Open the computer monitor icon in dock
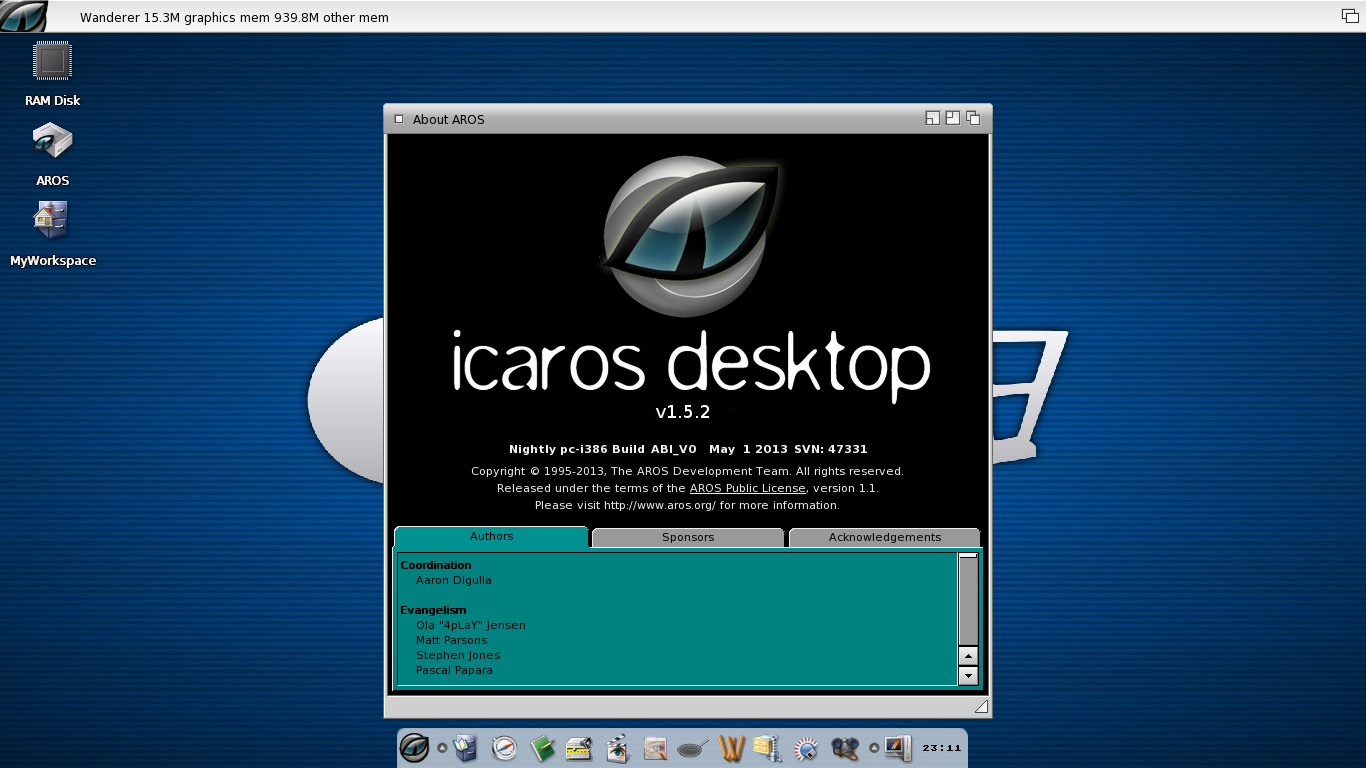The width and height of the screenshot is (1366, 768). point(898,748)
